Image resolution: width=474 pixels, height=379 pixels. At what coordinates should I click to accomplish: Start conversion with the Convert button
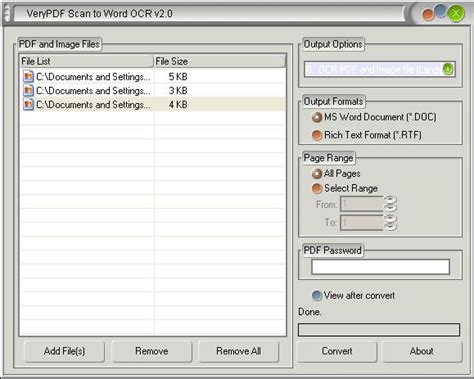337,351
